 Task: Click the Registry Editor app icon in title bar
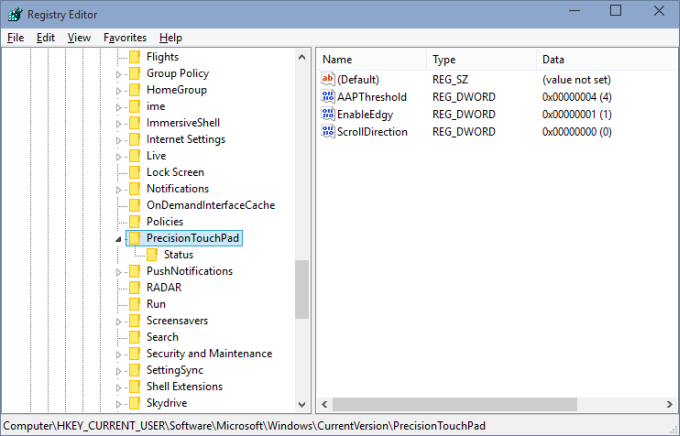13,13
